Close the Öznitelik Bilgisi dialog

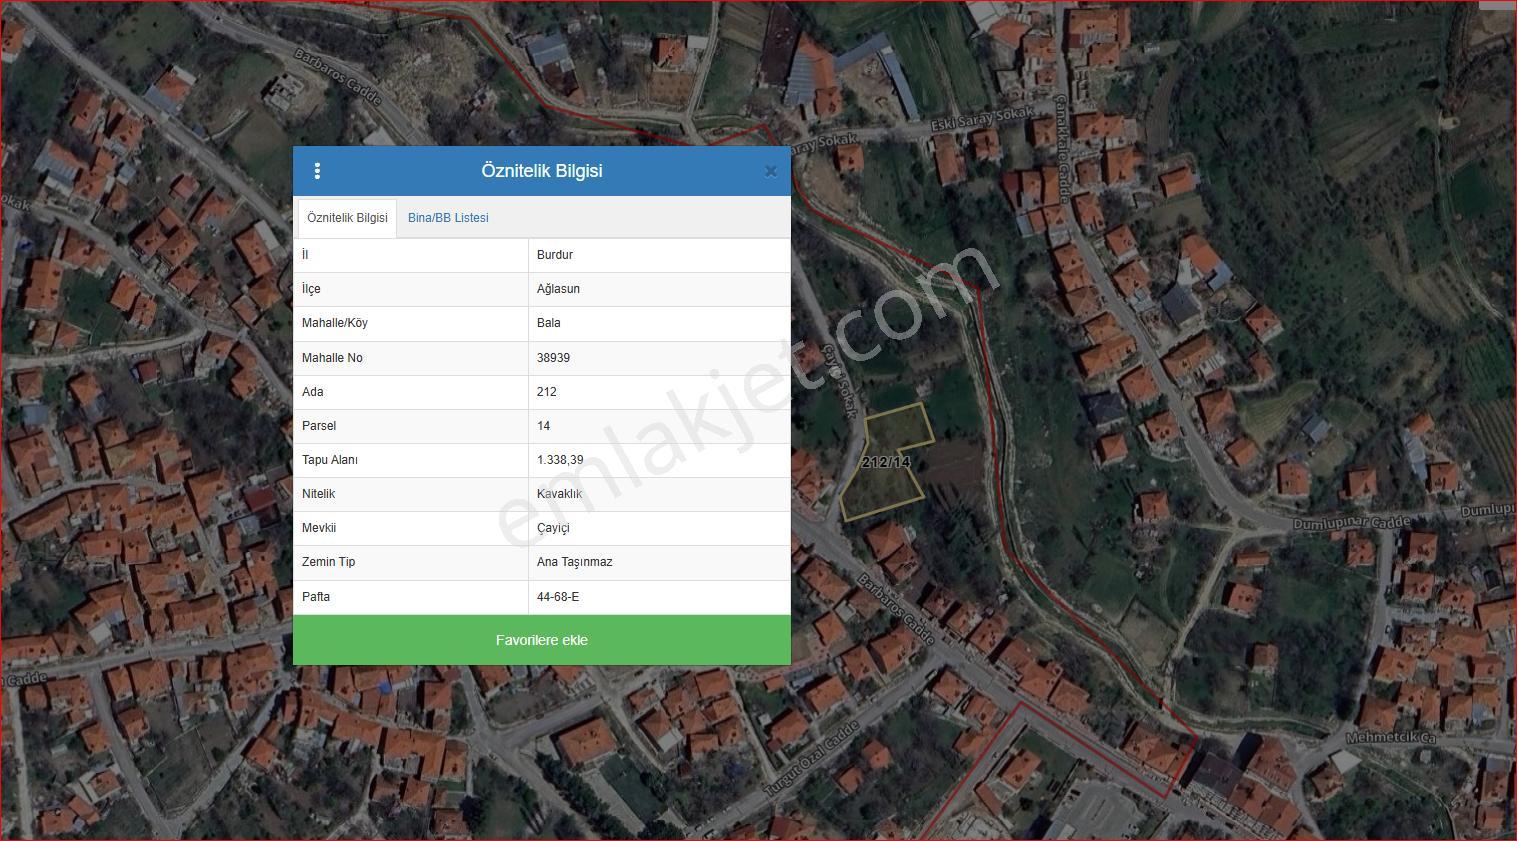click(770, 171)
